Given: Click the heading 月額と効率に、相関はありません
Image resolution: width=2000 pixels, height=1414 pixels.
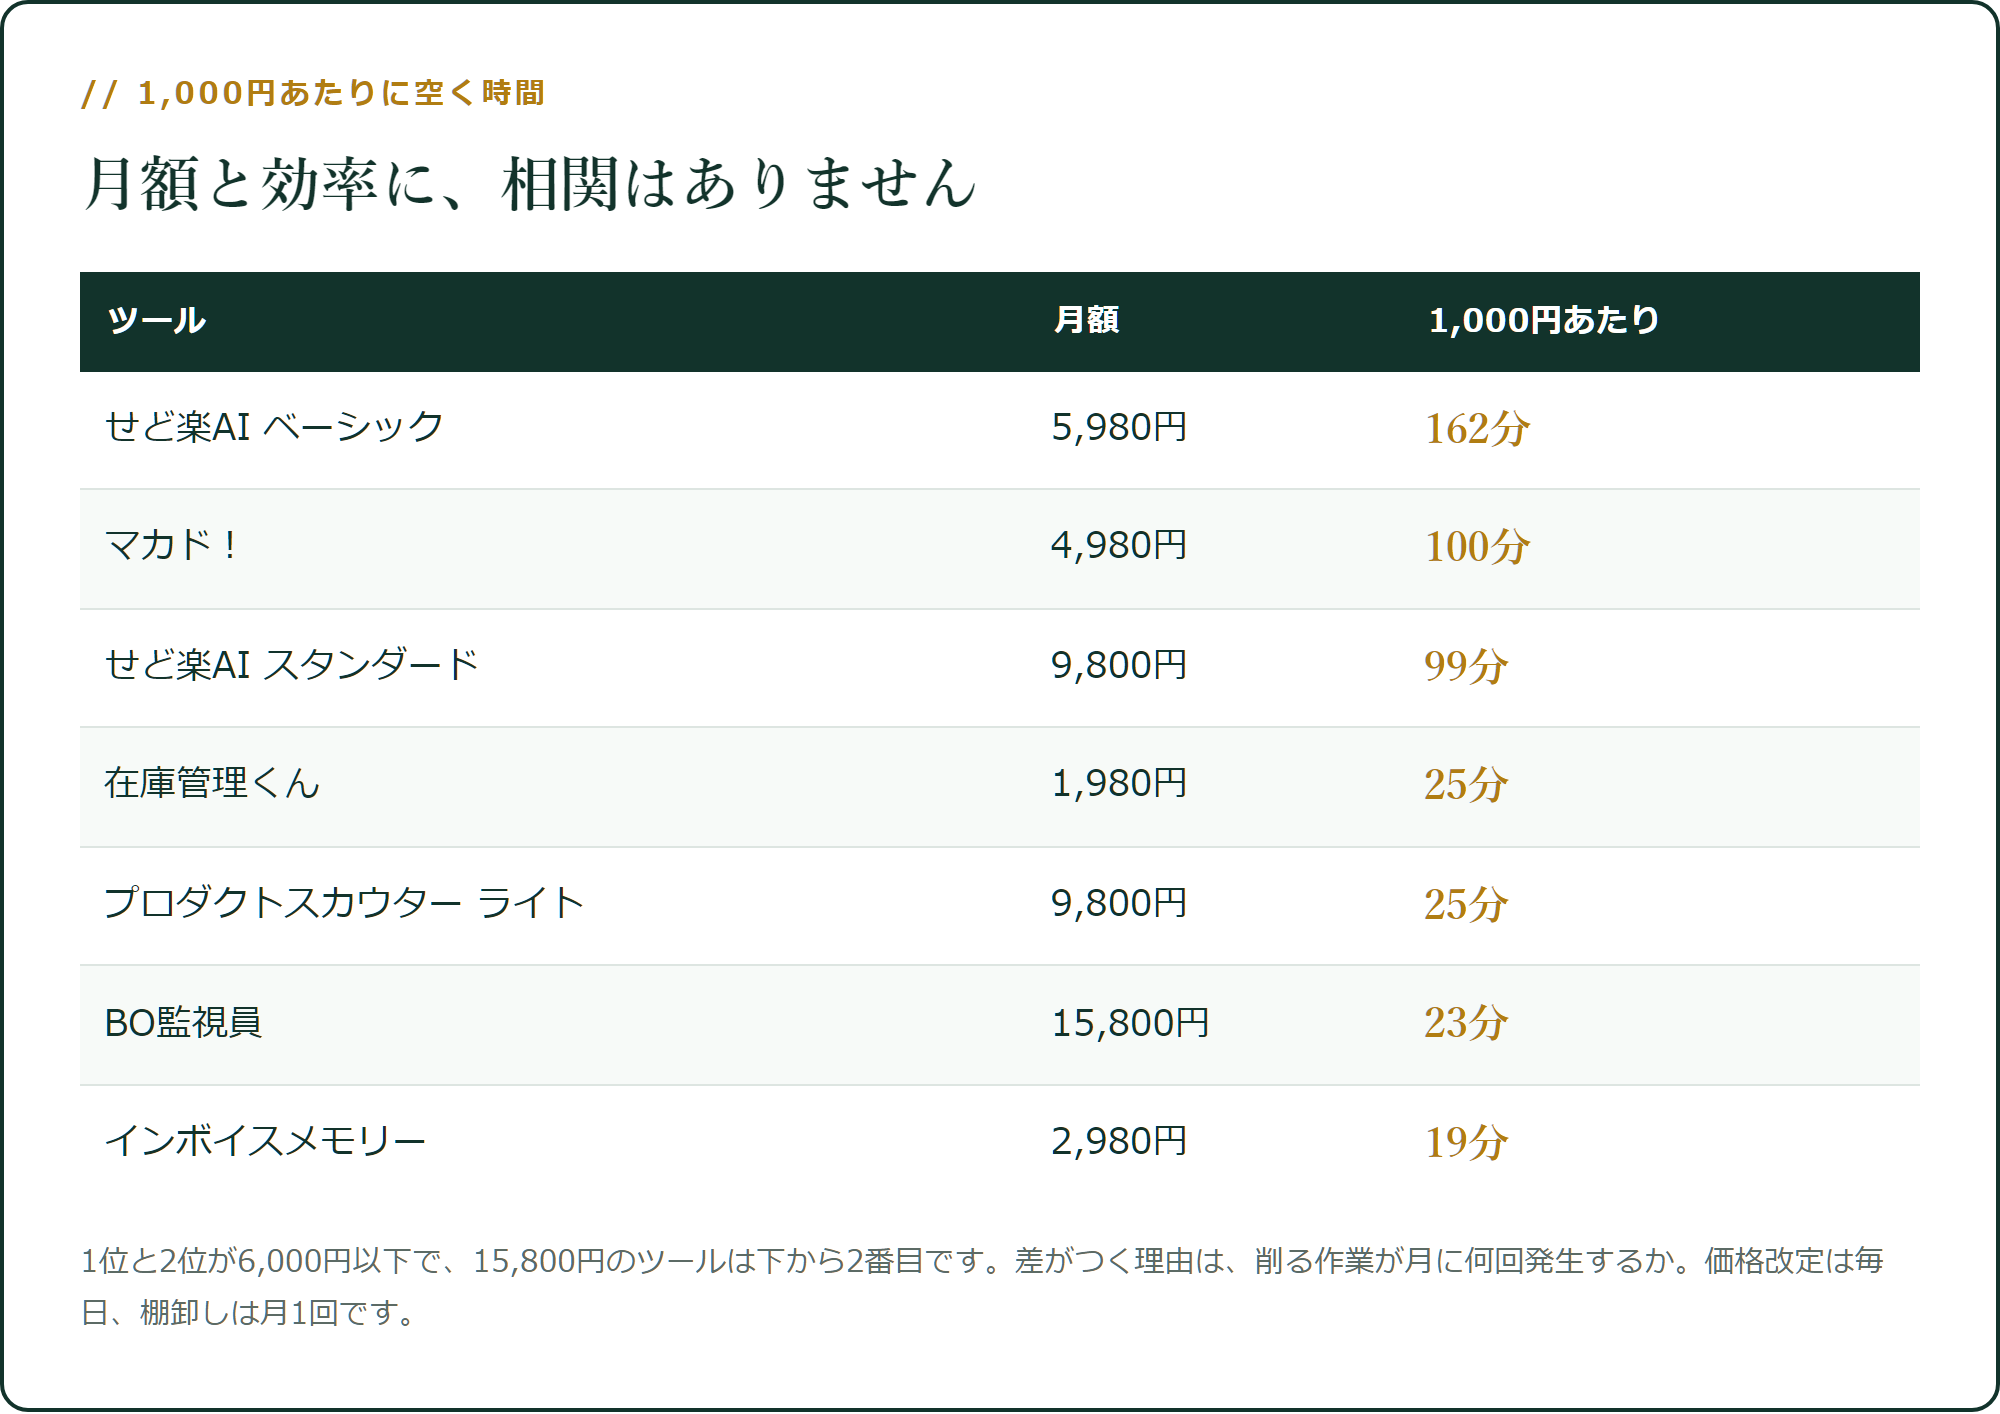Looking at the screenshot, I should (x=530, y=184).
